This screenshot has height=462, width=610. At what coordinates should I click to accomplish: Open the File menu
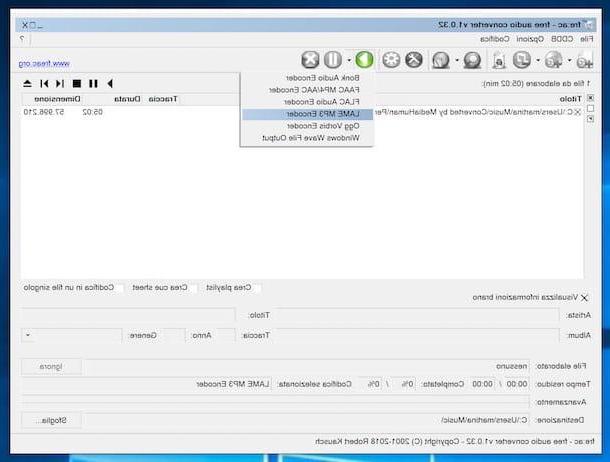586,39
